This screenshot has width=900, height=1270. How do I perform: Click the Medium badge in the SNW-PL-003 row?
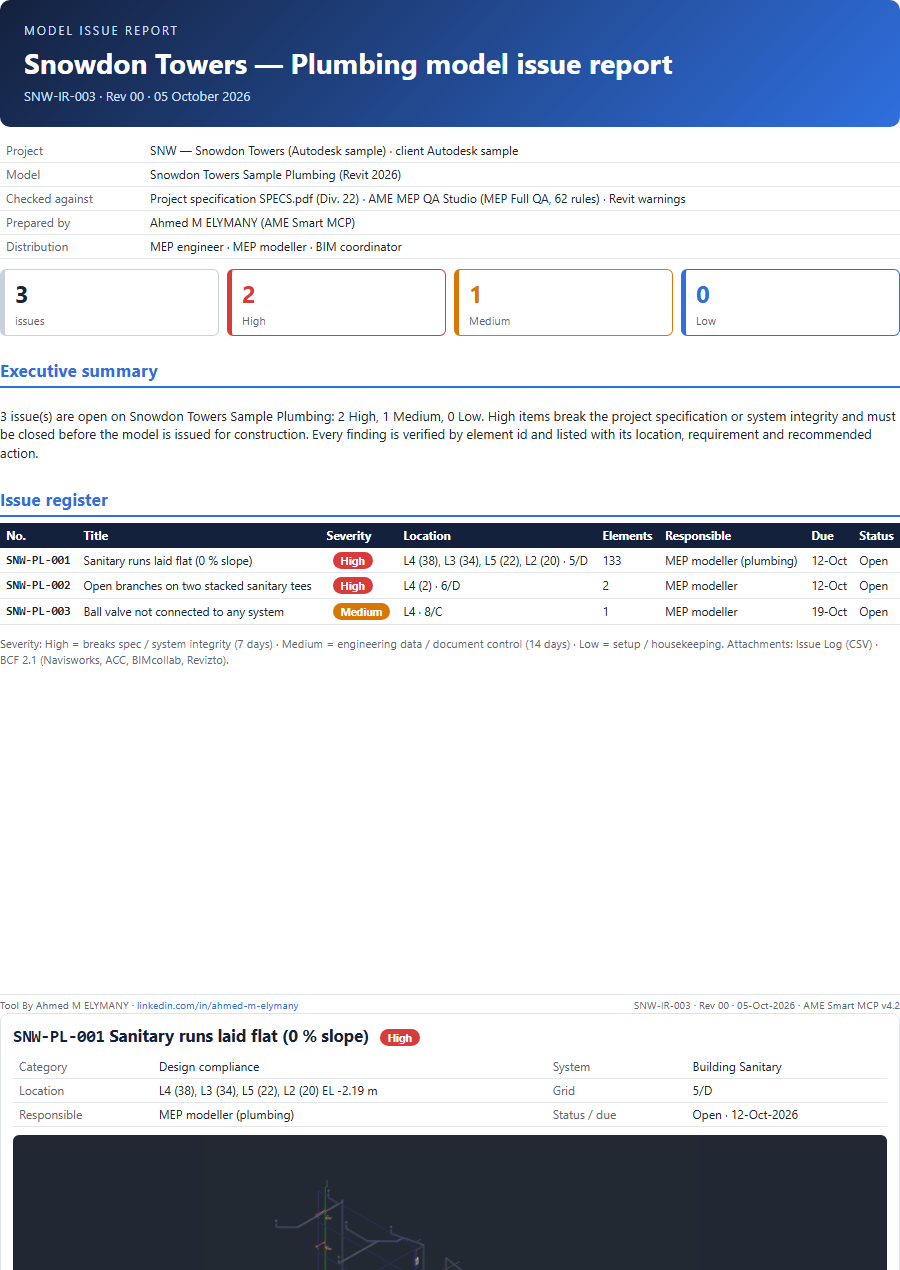360,612
